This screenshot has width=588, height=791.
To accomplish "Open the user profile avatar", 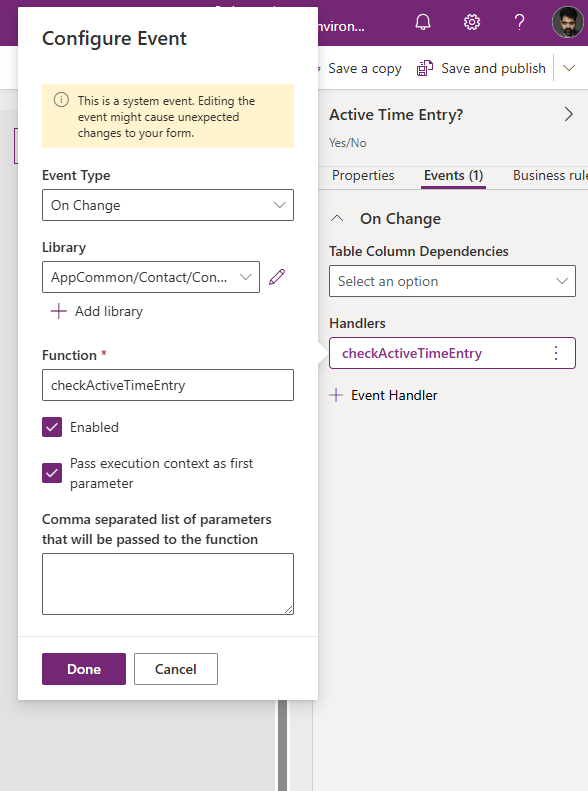I will coord(568,22).
